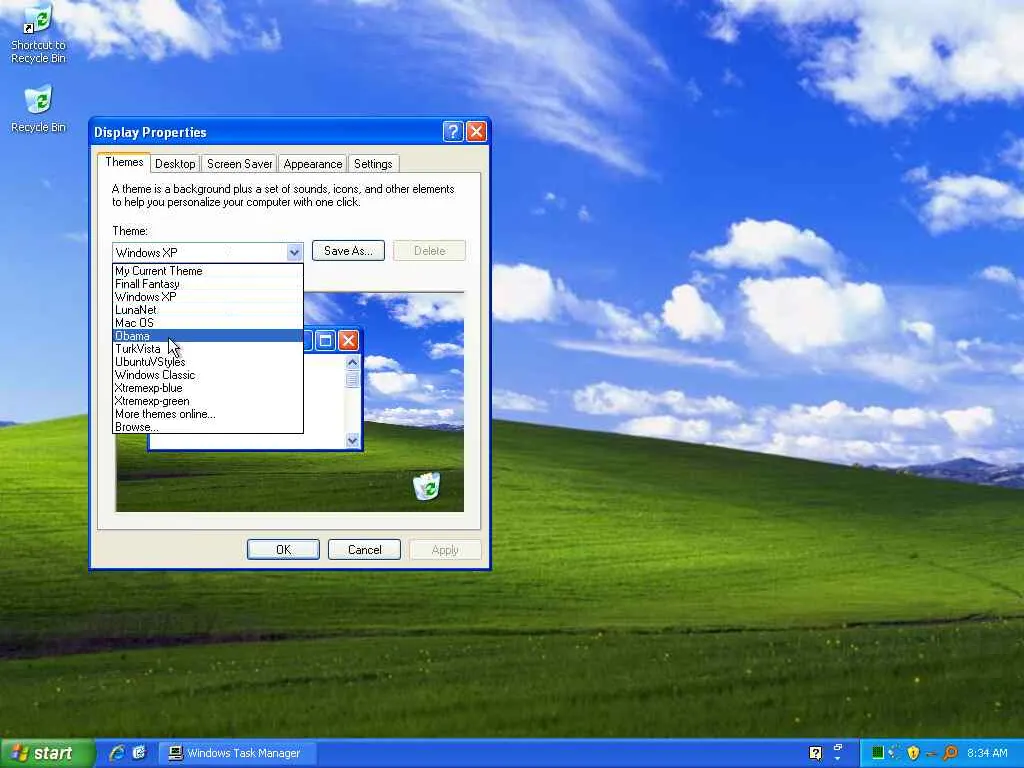
Task: Click the network connection tray icon
Action: point(894,753)
